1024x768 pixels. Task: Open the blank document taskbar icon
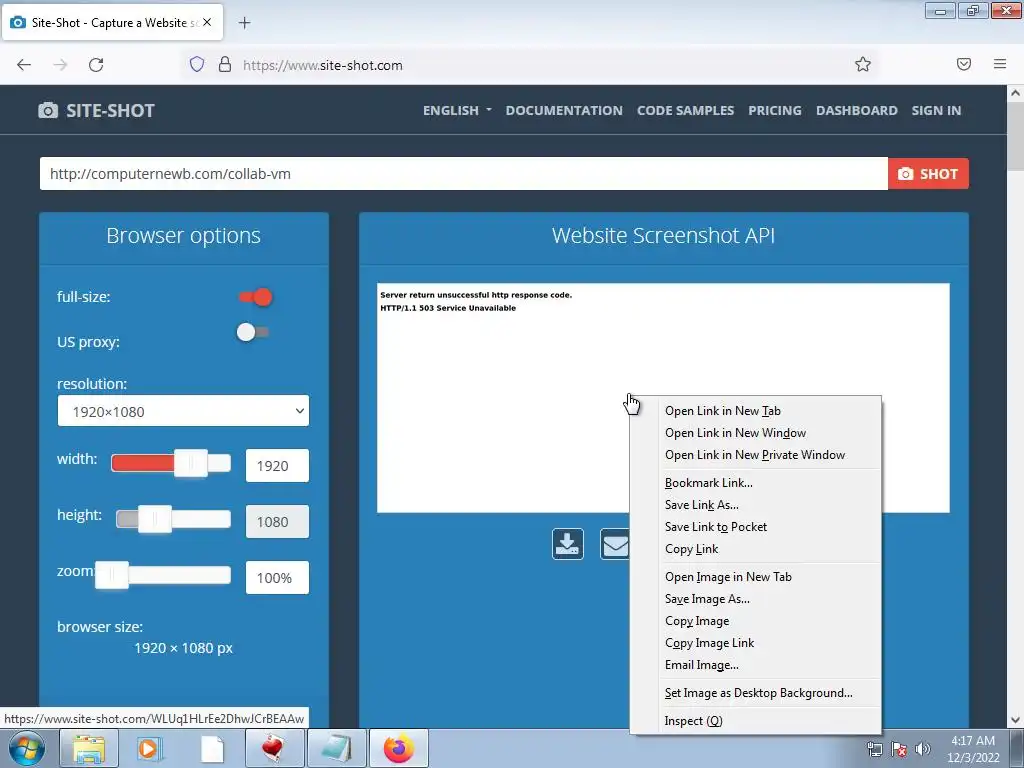click(212, 748)
